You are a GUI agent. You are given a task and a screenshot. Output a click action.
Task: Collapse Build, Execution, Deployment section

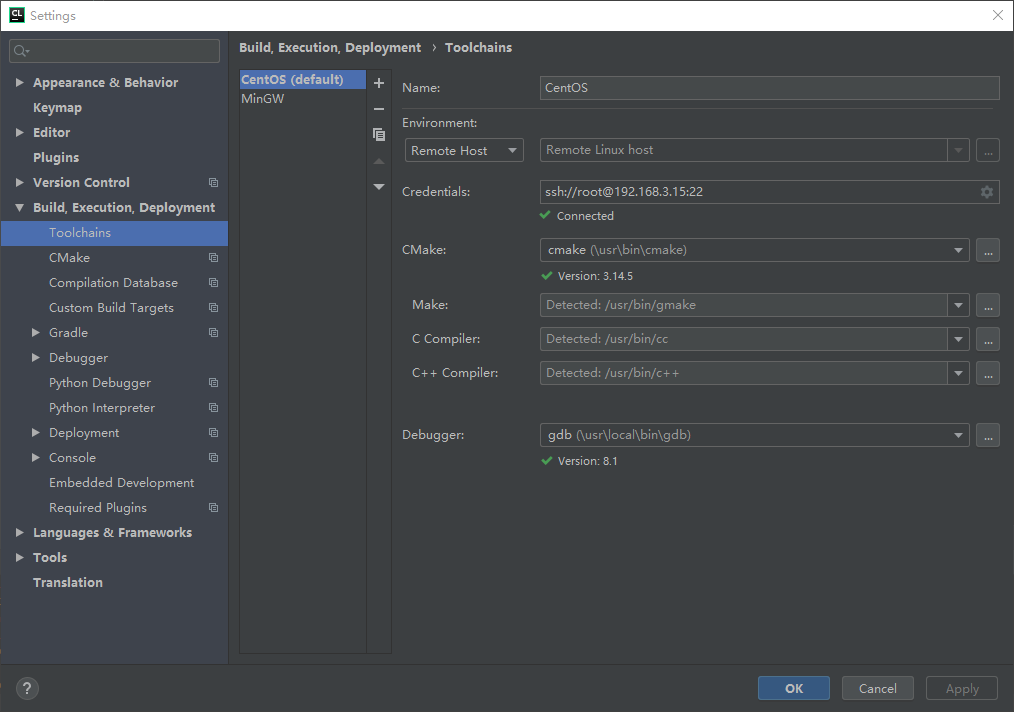click(x=20, y=208)
